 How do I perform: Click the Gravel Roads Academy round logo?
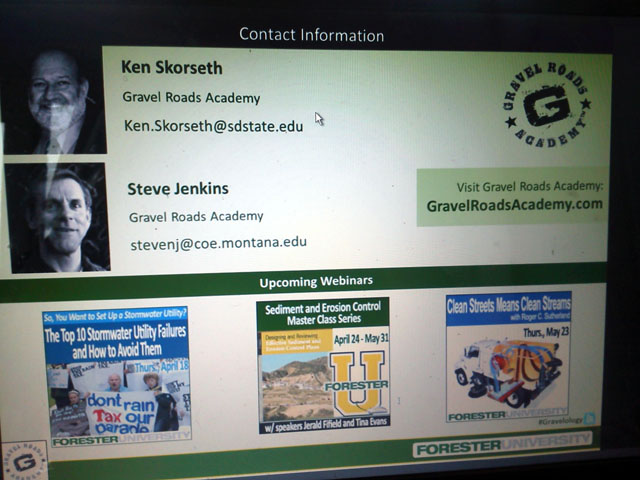coord(547,105)
